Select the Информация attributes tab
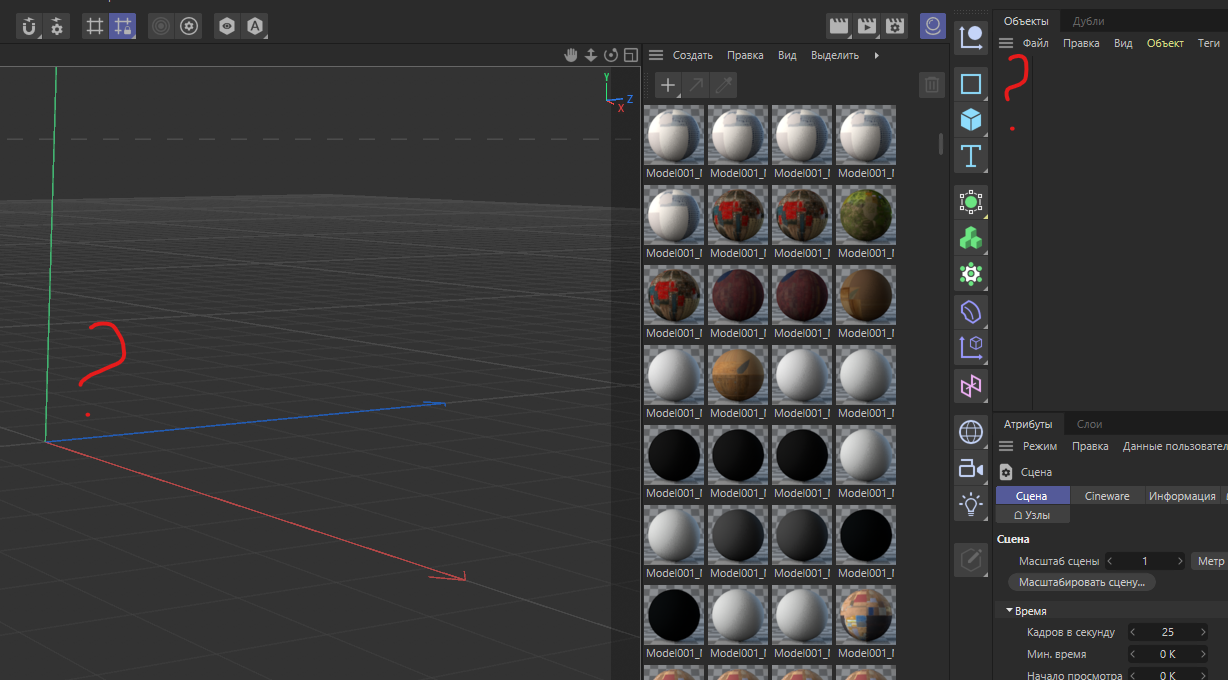The height and width of the screenshot is (680, 1228). pos(1182,496)
